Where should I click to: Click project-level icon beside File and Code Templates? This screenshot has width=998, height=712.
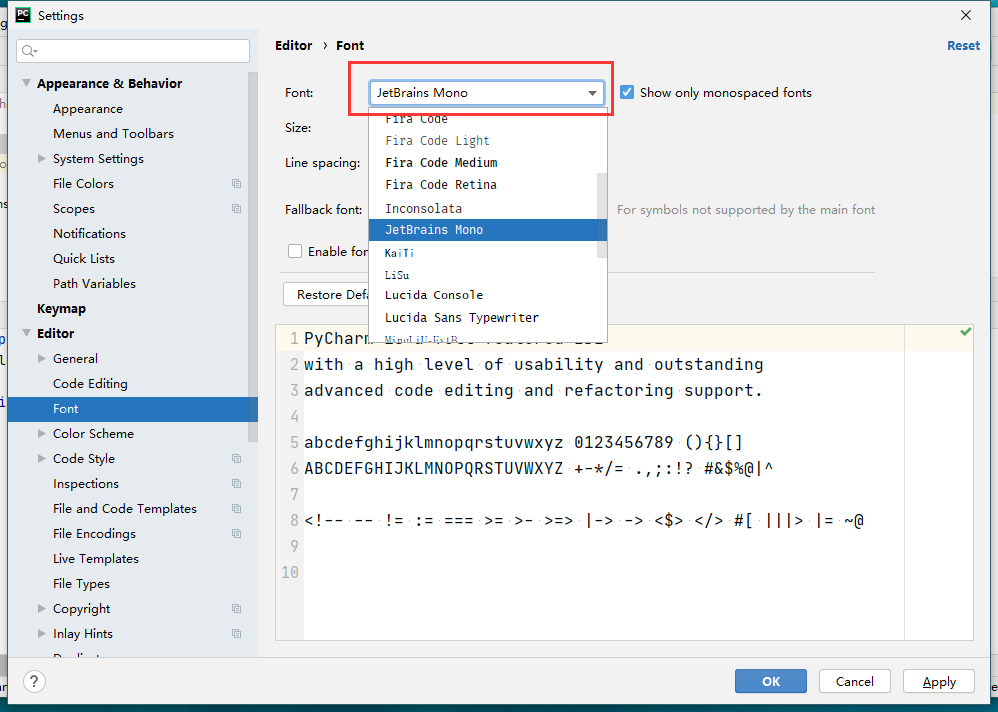coord(237,508)
